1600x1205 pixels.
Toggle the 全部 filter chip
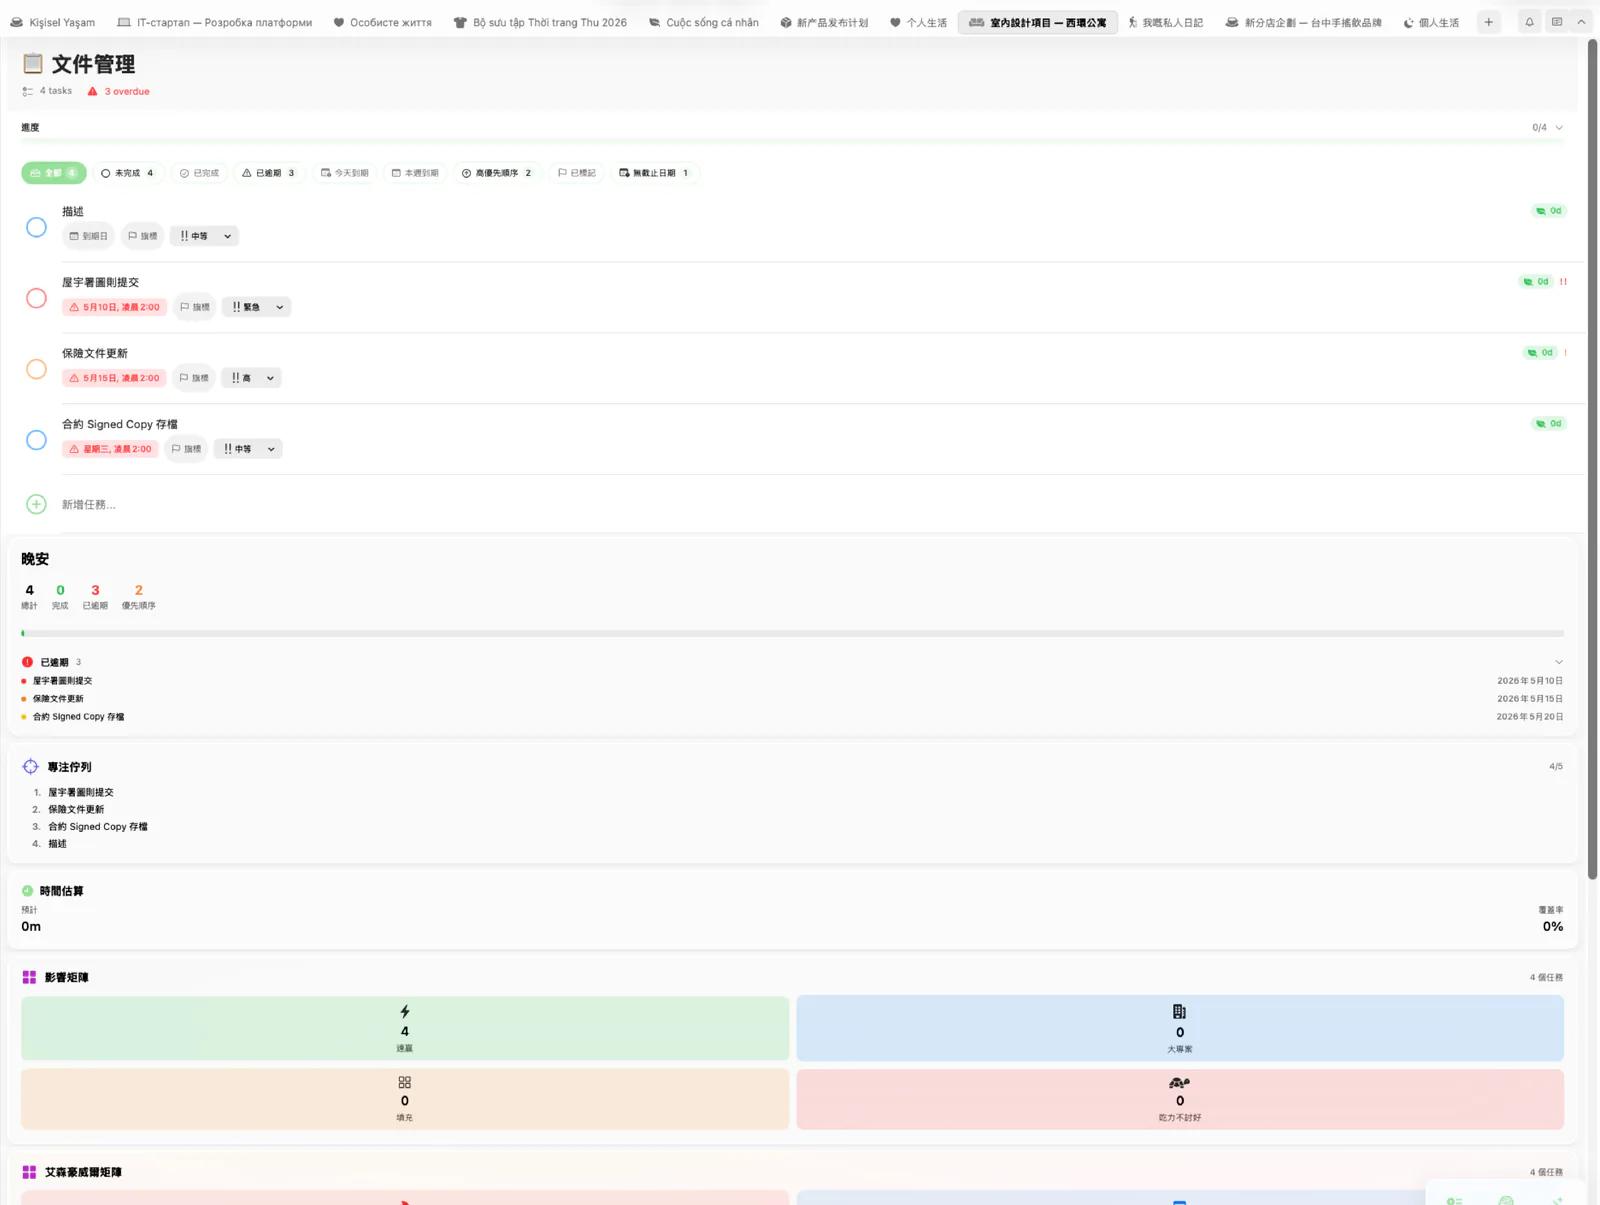point(54,173)
